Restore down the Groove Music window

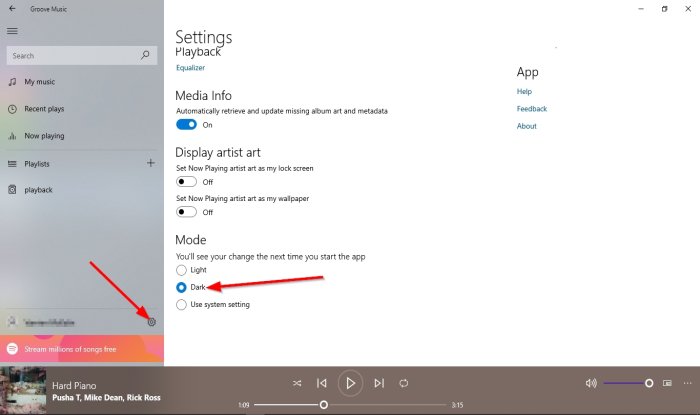click(665, 9)
